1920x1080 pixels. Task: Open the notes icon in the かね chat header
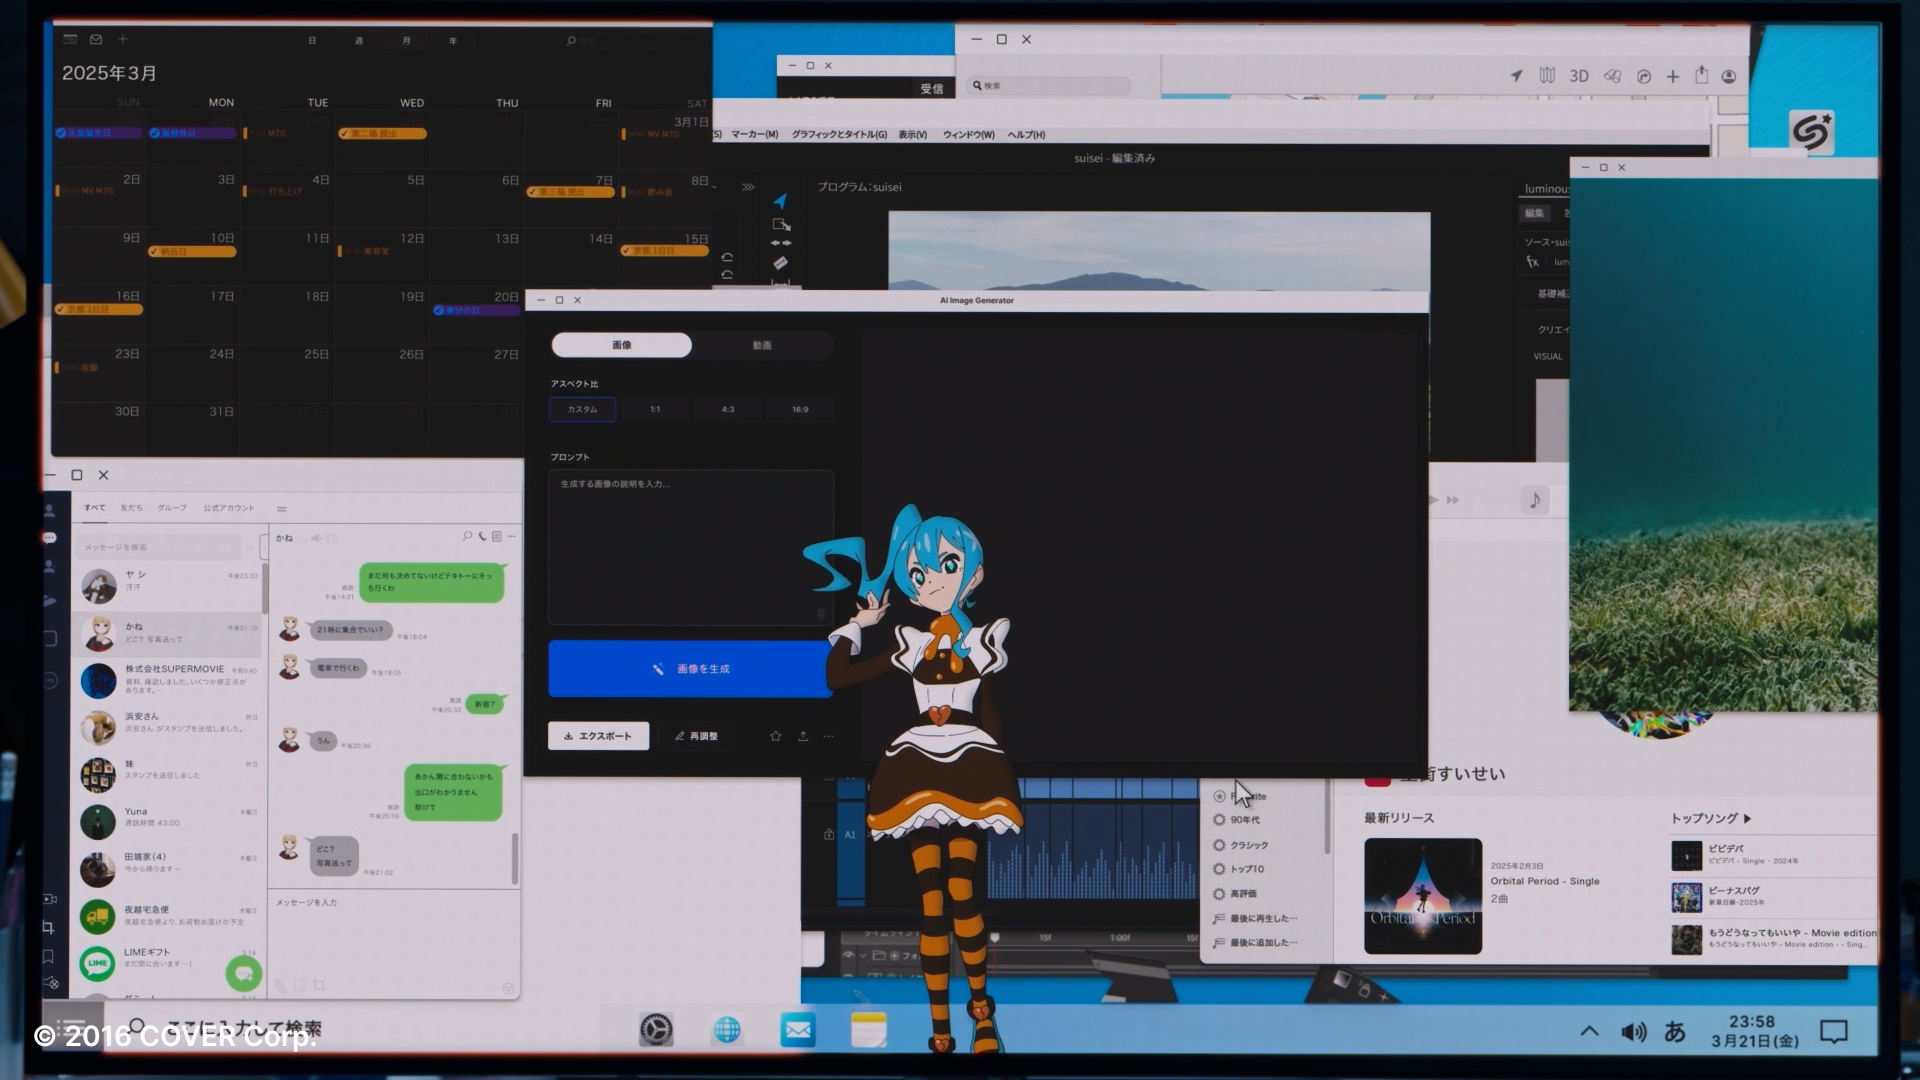click(x=497, y=537)
